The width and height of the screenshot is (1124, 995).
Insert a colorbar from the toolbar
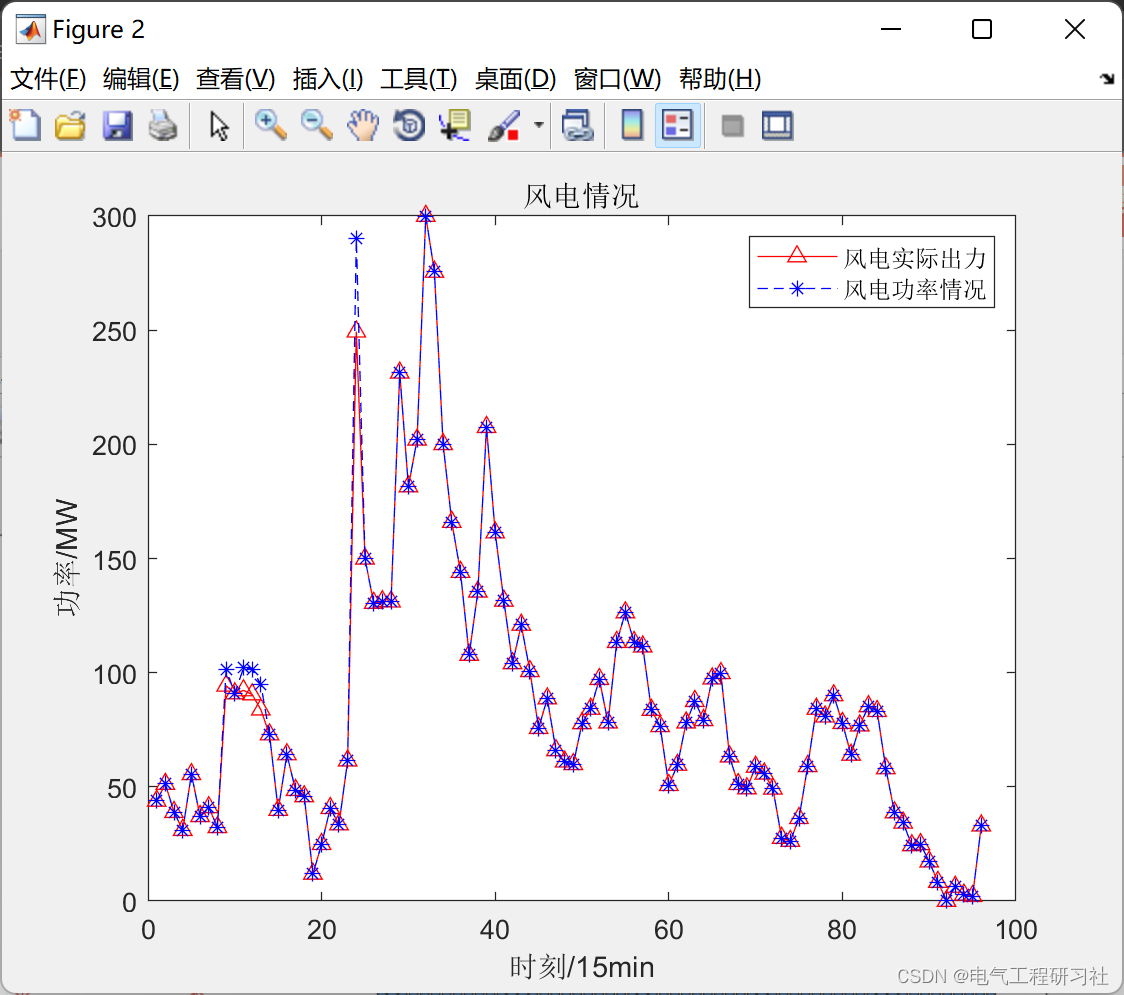tap(632, 125)
